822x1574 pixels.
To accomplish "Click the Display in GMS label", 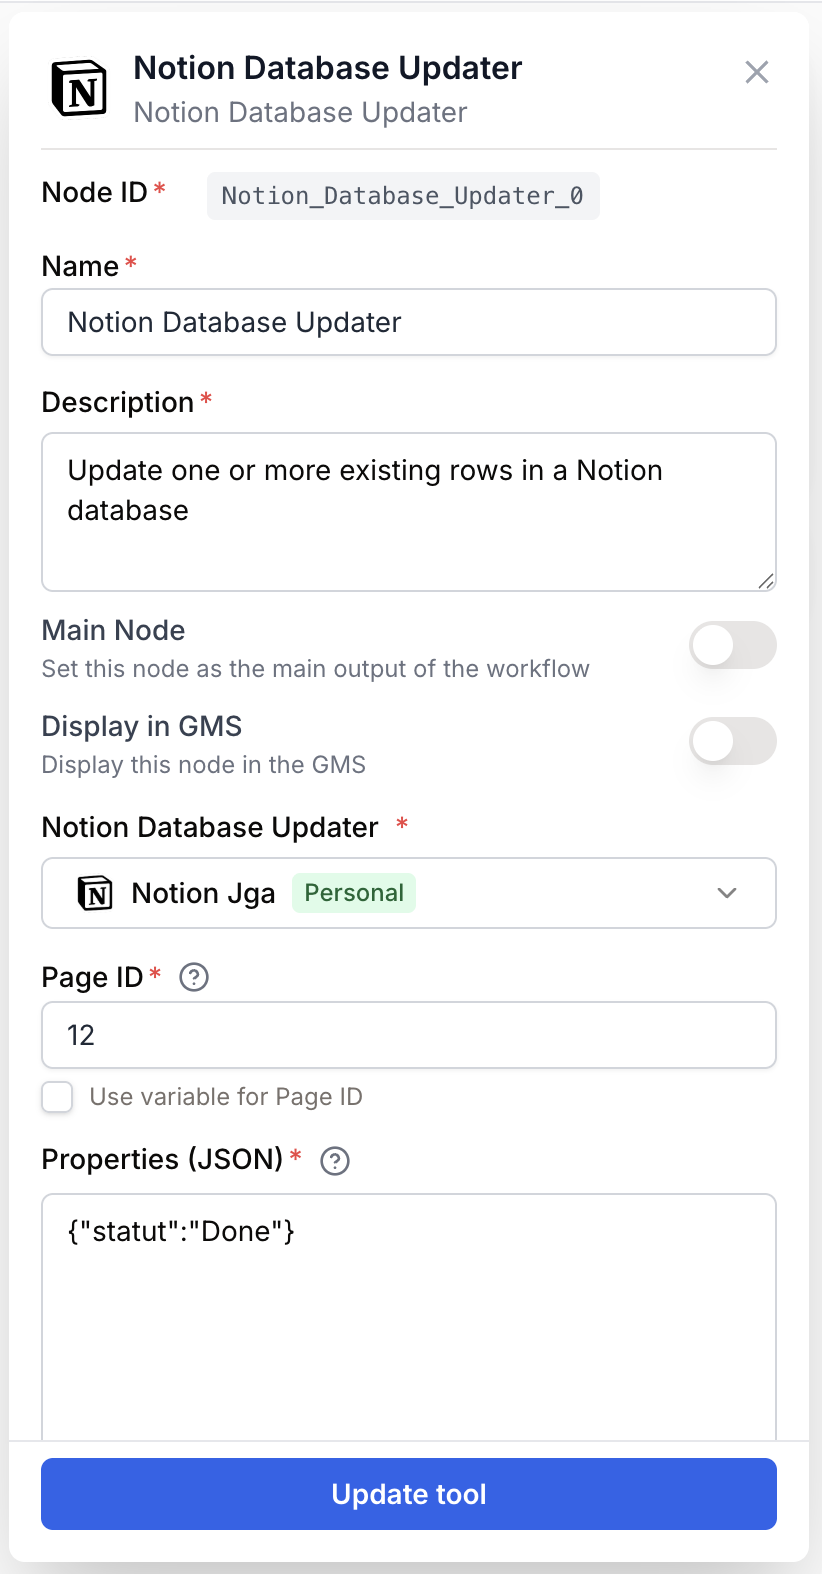I will pos(142,726).
